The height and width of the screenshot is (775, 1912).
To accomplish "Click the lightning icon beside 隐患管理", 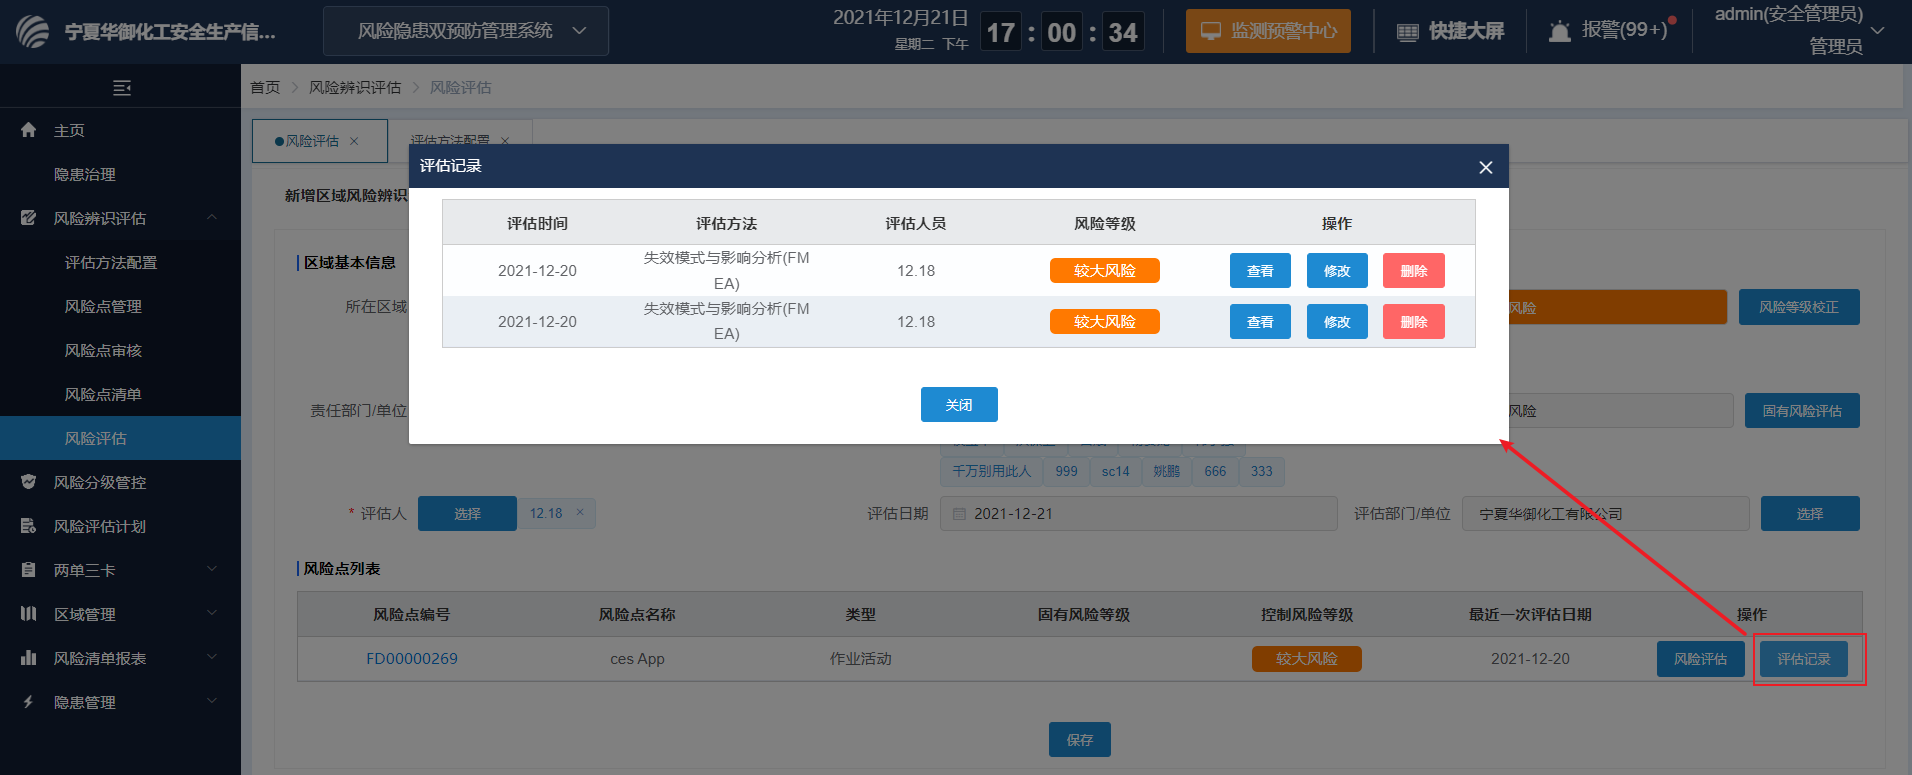I will pyautogui.click(x=28, y=702).
